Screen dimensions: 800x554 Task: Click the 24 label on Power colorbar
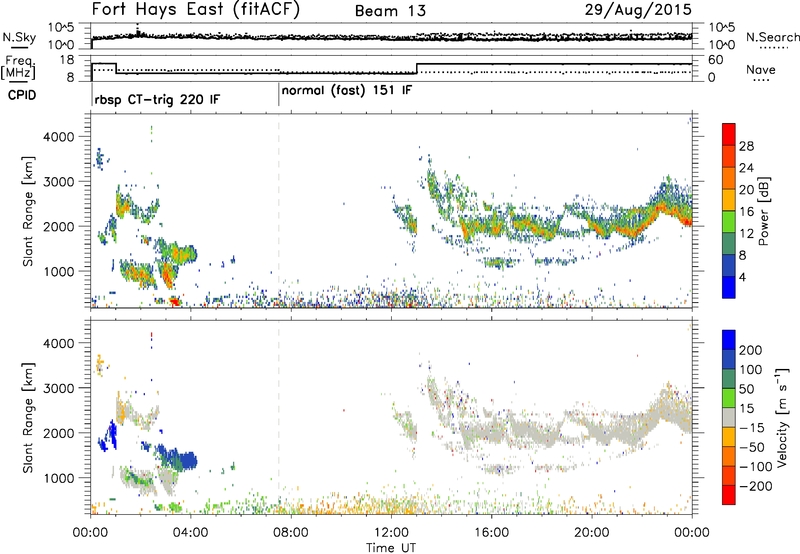point(746,168)
